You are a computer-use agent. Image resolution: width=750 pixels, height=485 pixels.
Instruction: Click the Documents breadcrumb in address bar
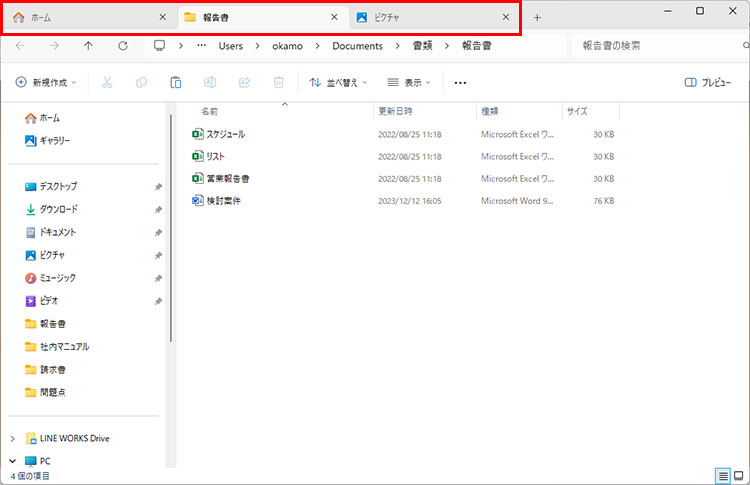coord(357,46)
